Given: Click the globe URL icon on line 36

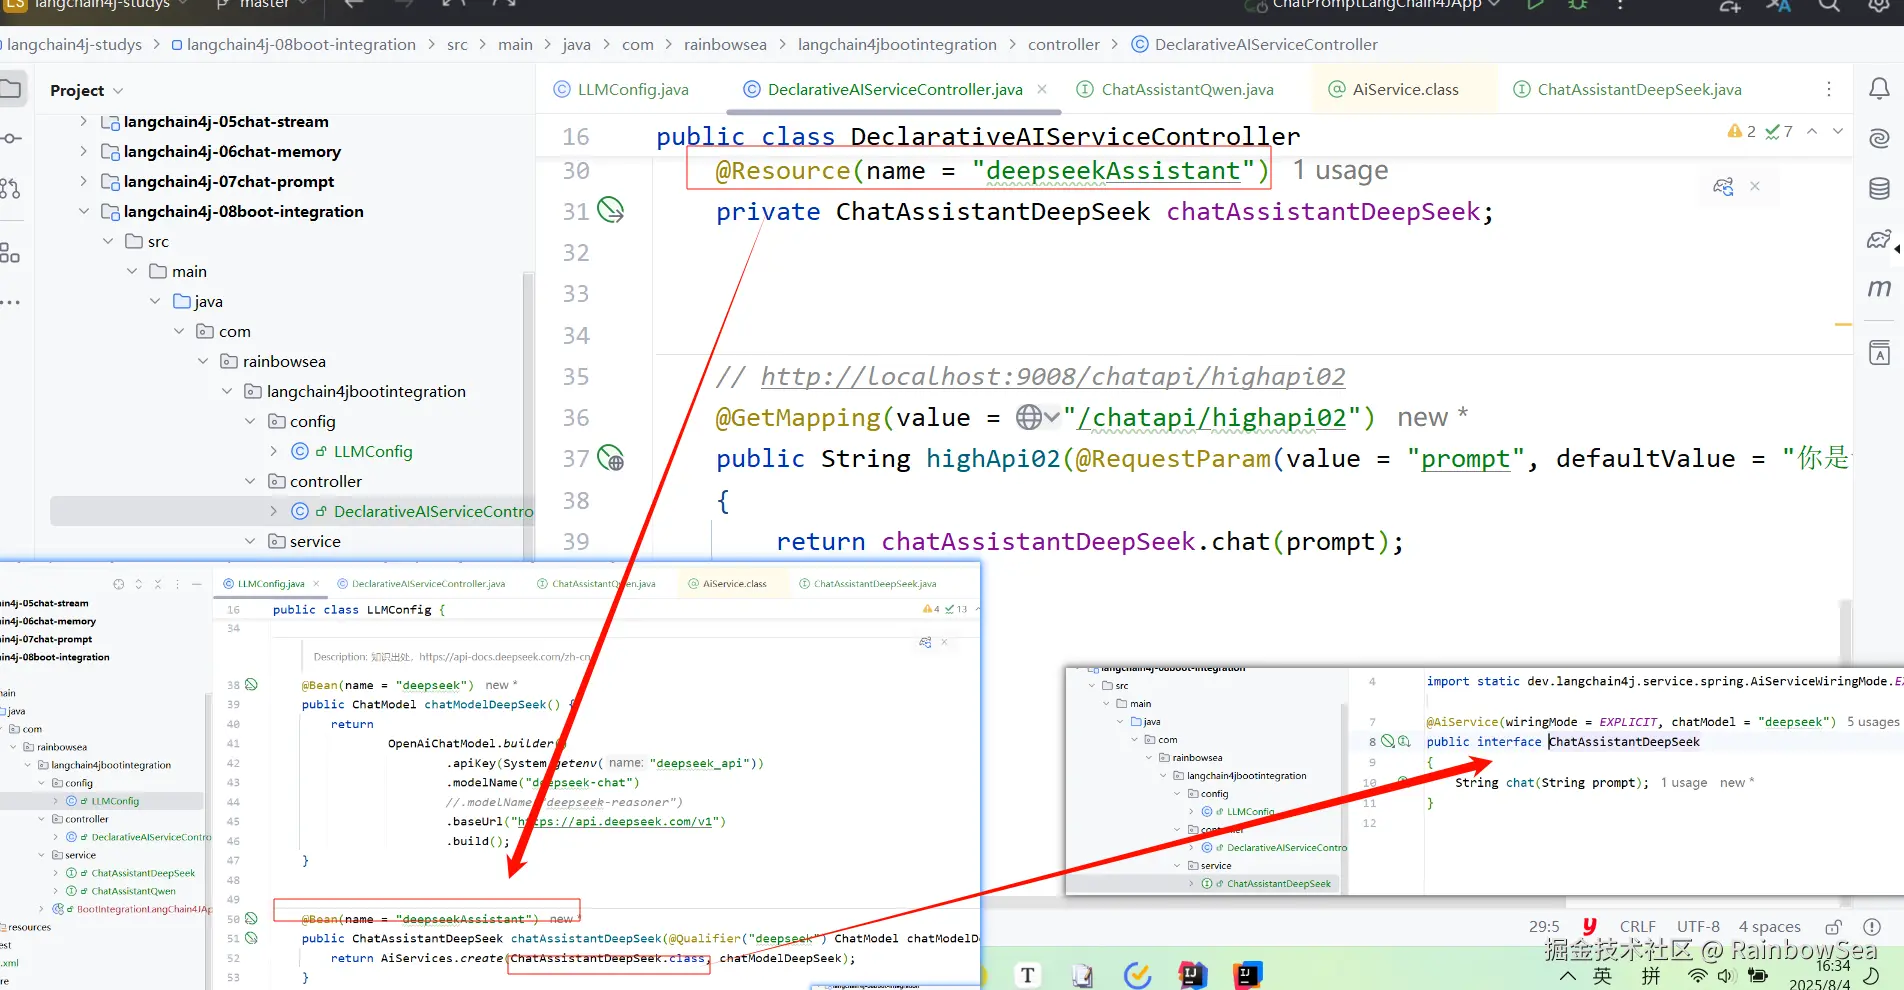Looking at the screenshot, I should (1029, 417).
